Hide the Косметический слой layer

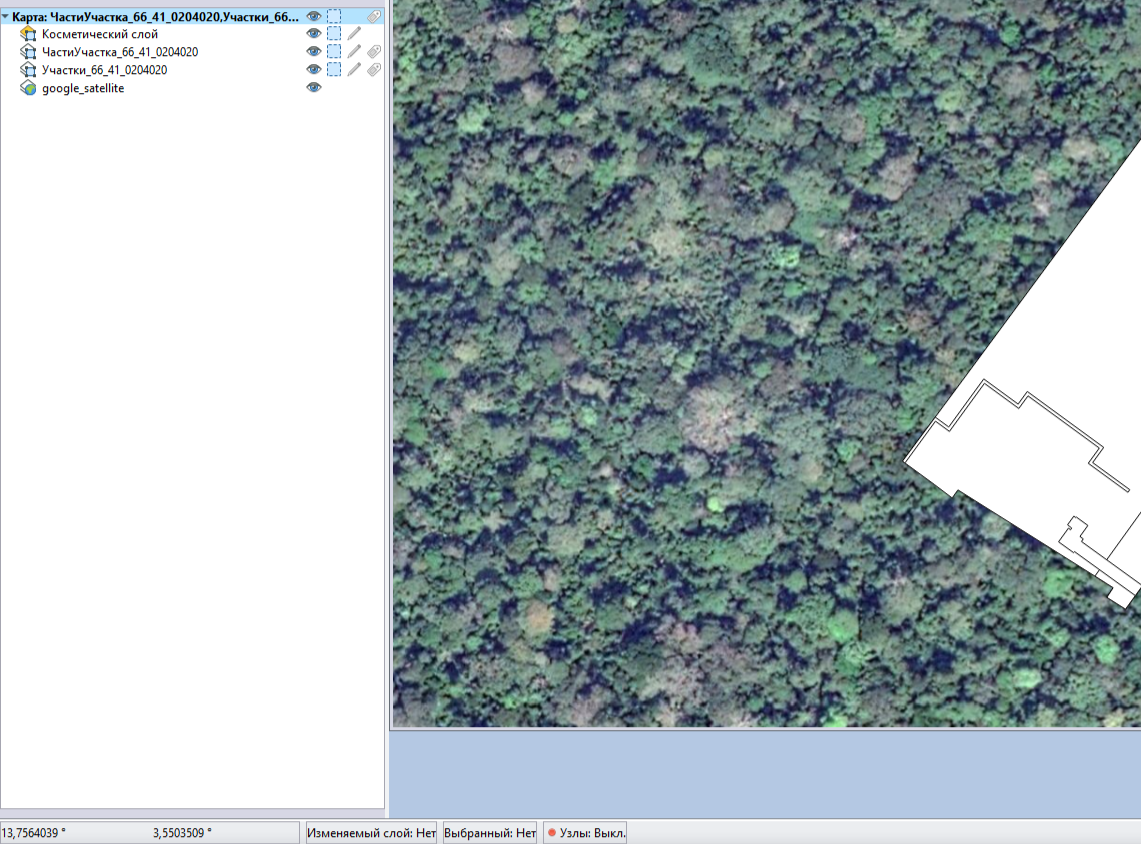point(314,34)
